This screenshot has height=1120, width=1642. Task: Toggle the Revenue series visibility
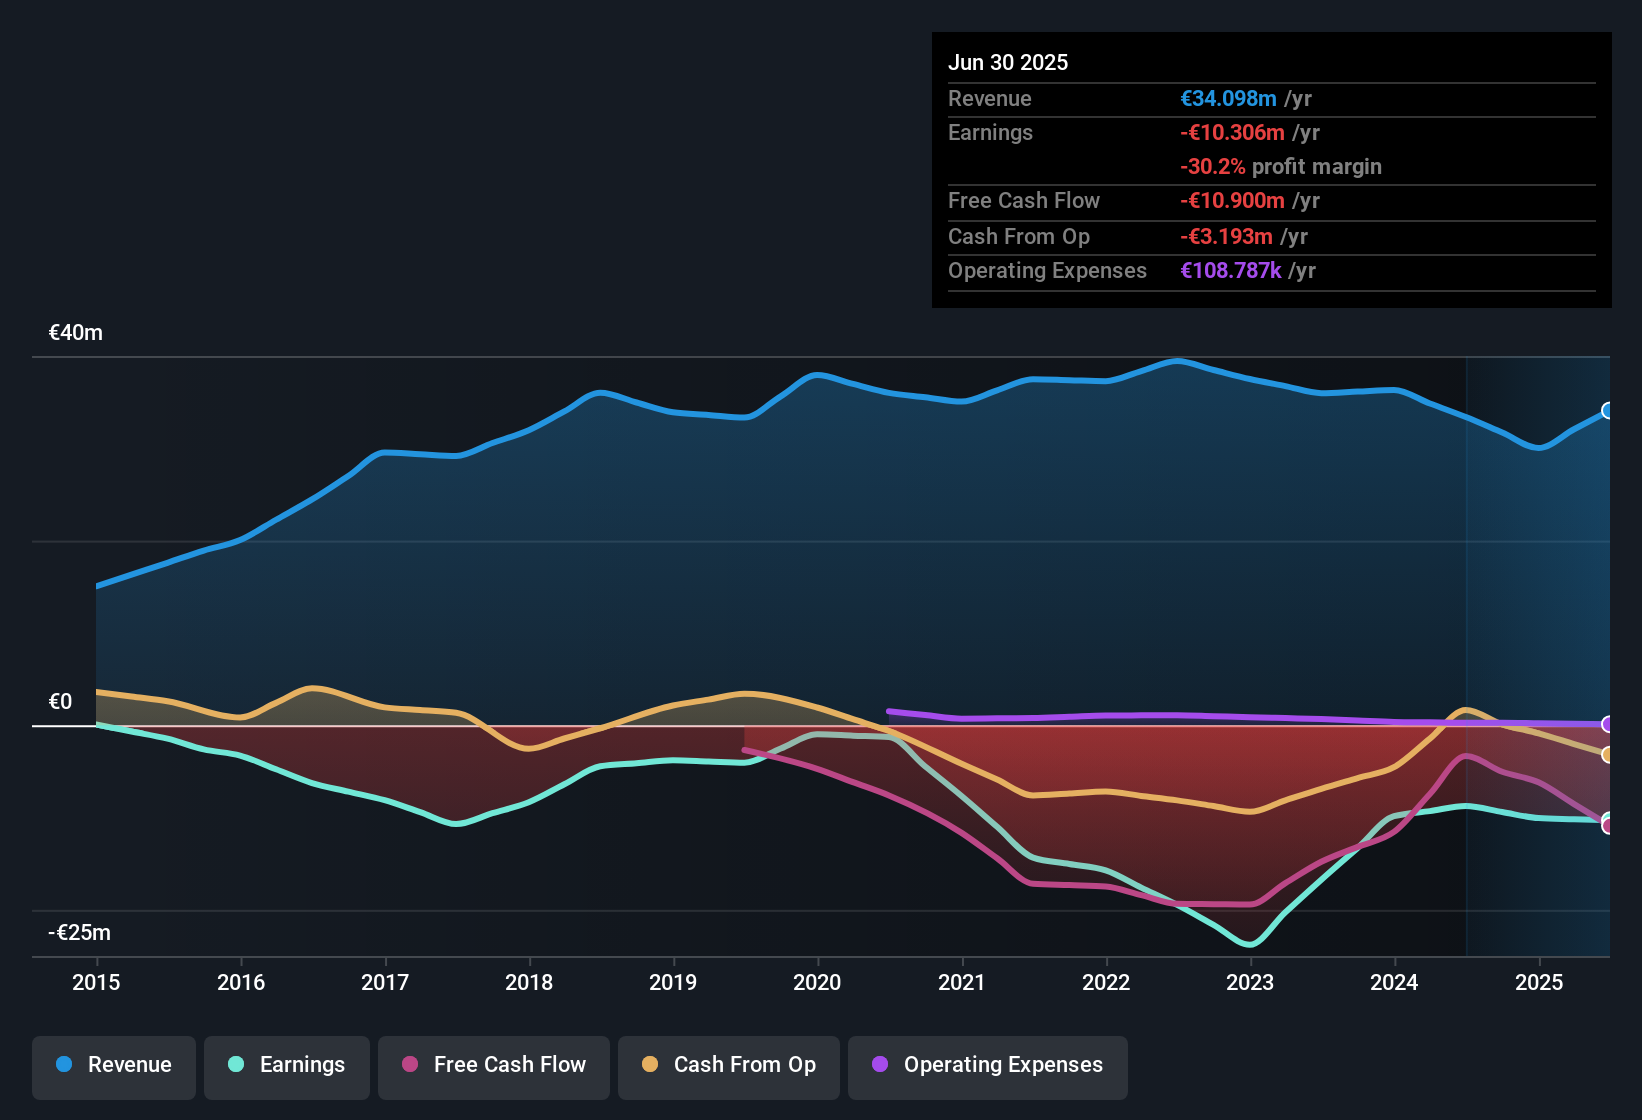pos(113,1065)
